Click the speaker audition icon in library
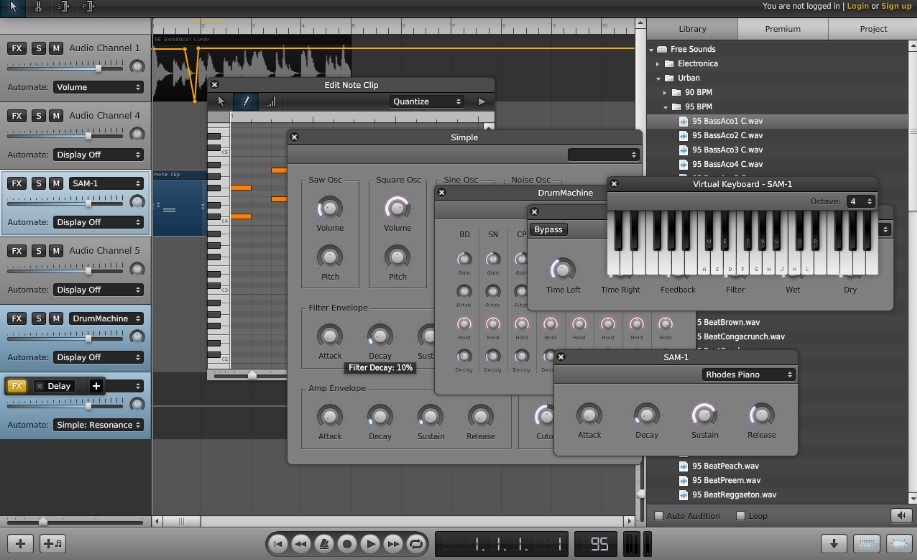 pos(901,516)
